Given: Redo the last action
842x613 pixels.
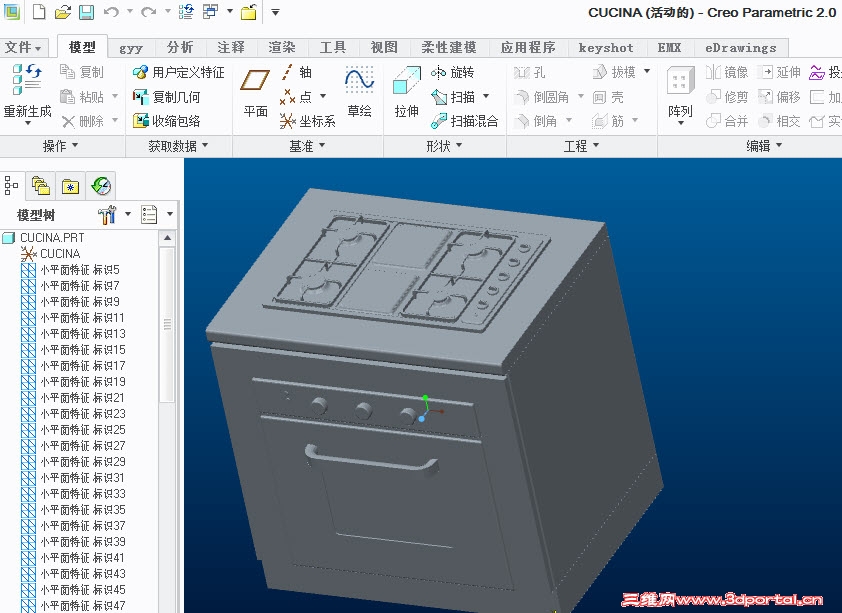Looking at the screenshot, I should click(149, 11).
